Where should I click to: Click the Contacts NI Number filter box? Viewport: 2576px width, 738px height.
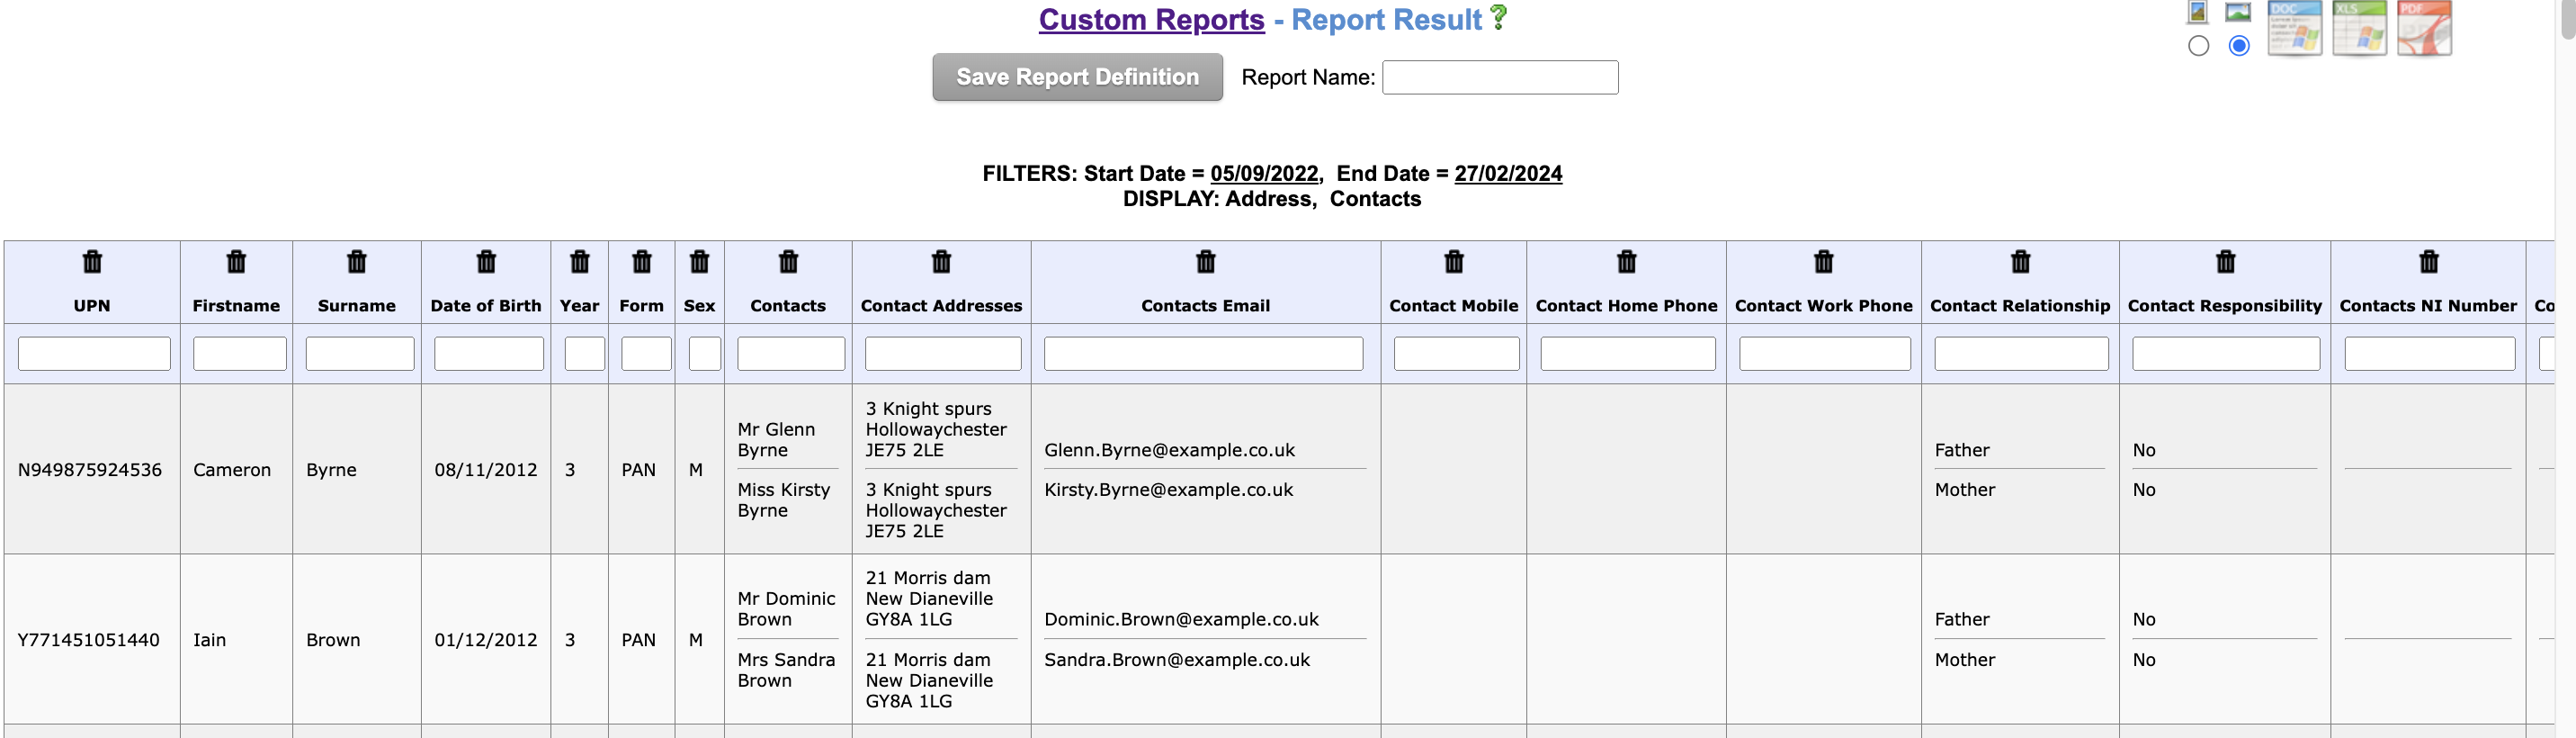pyautogui.click(x=2430, y=354)
